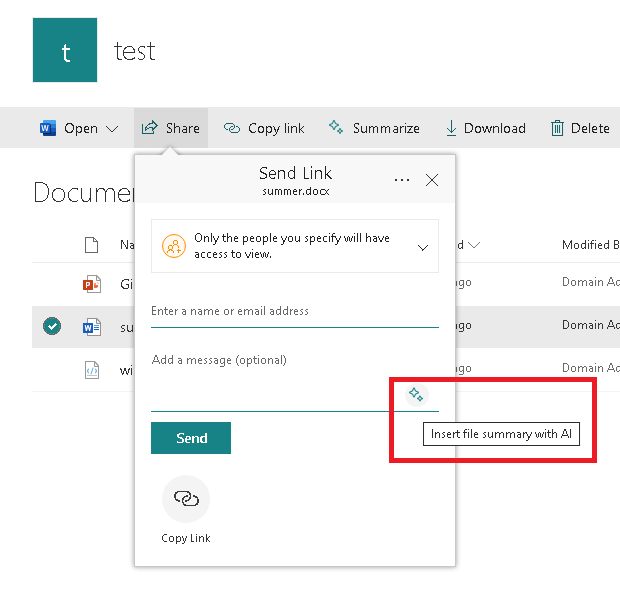Image resolution: width=620 pixels, height=609 pixels.
Task: Click the Word document file icon
Action: 92,327
